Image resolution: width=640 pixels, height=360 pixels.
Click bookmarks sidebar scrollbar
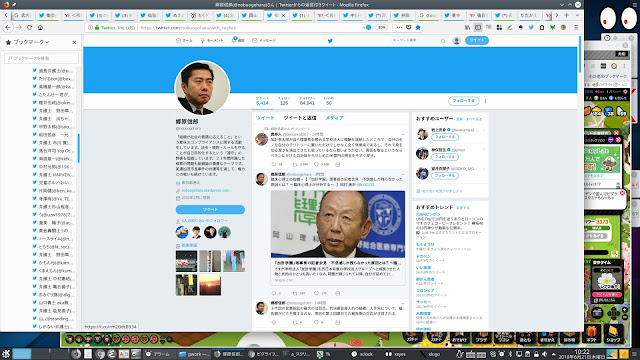point(79,148)
